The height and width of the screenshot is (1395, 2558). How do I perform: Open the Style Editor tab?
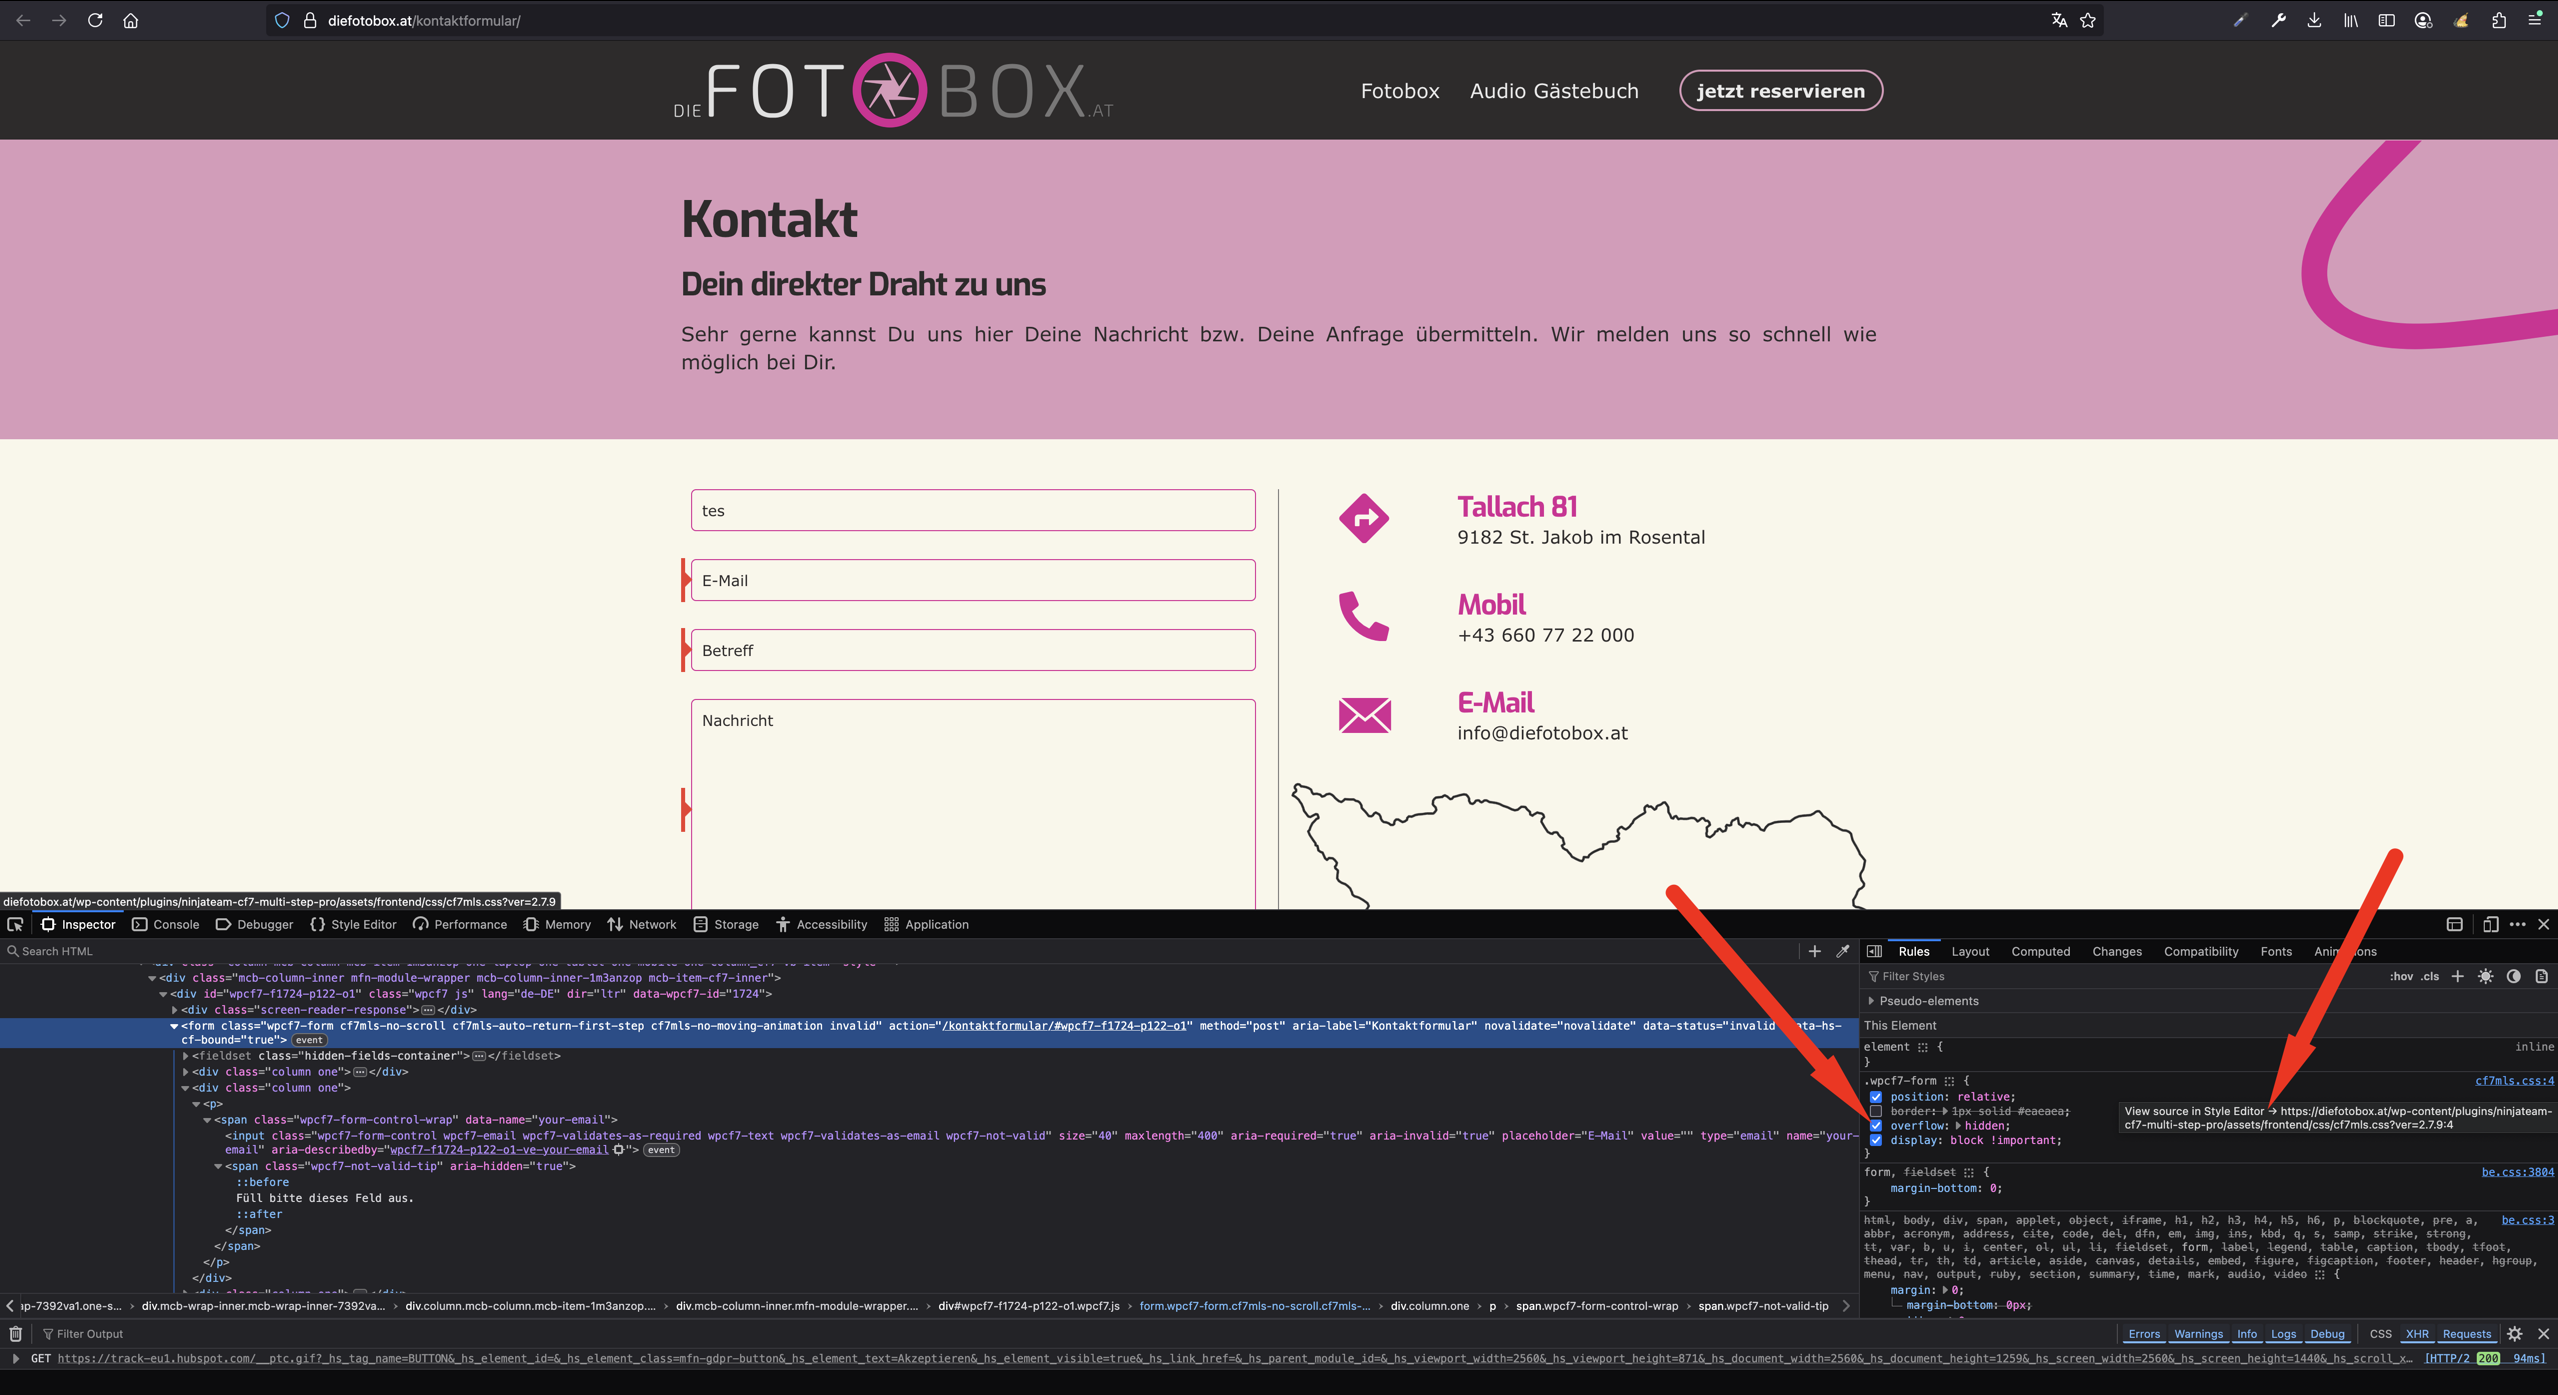point(353,924)
